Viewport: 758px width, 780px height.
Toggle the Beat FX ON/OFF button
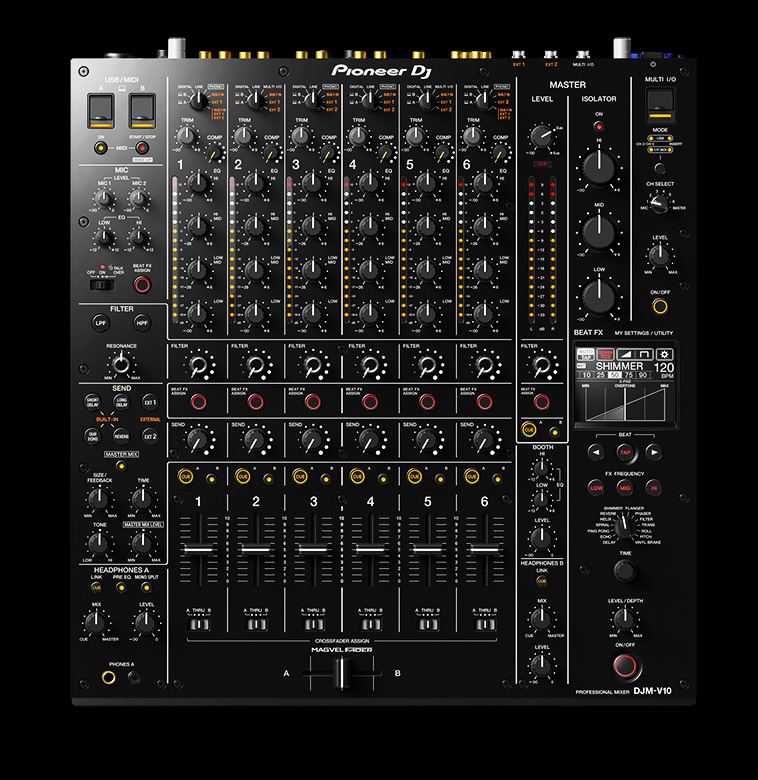click(x=625, y=666)
